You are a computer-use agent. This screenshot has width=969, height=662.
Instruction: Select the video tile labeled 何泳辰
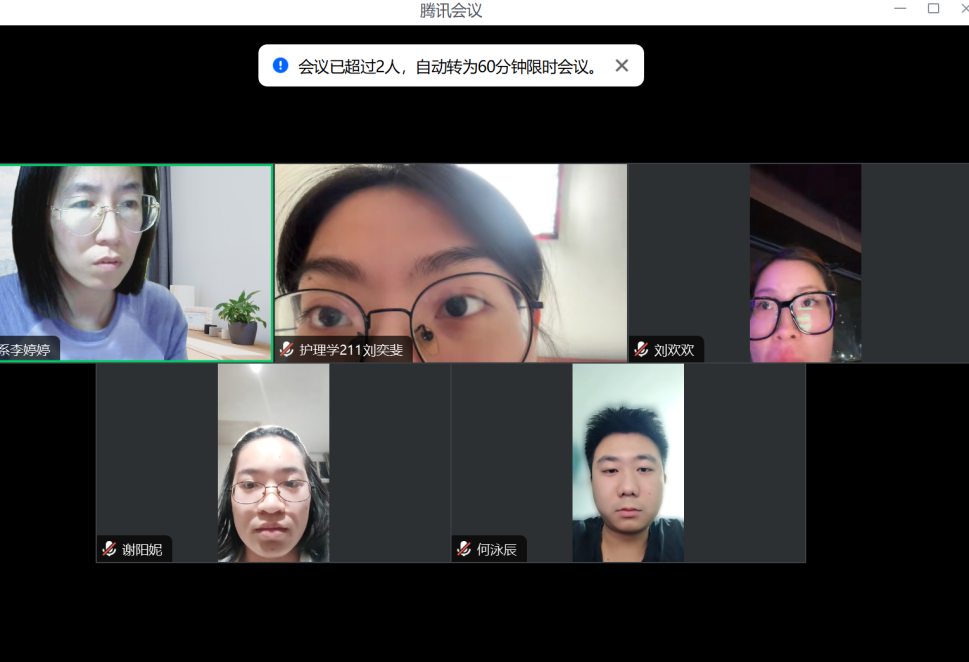[x=628, y=462]
